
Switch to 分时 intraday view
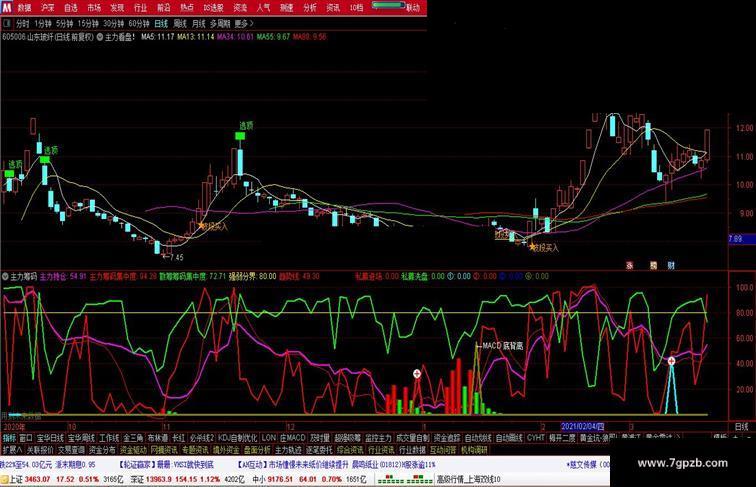[x=23, y=23]
